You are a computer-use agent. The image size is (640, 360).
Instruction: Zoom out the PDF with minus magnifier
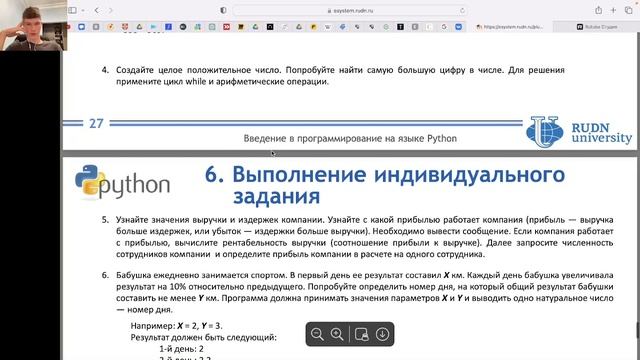click(x=317, y=334)
